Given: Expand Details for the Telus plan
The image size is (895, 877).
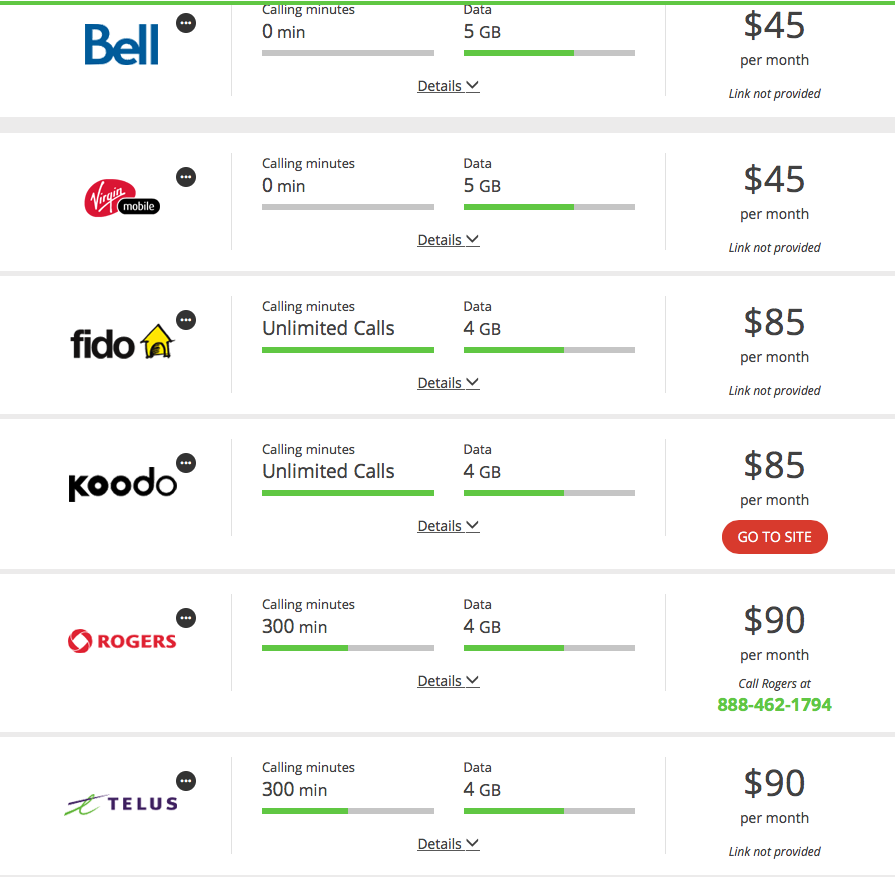Looking at the screenshot, I should pyautogui.click(x=448, y=844).
